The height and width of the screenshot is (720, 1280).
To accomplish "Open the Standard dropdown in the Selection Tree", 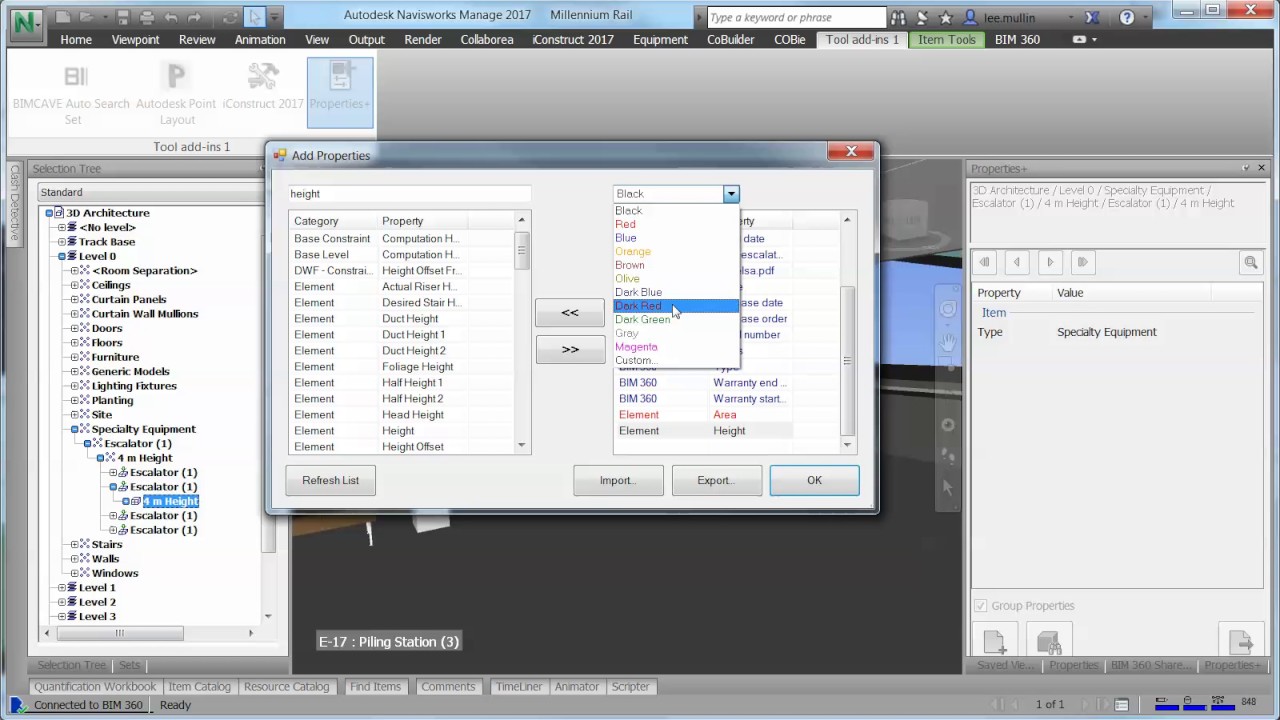I will click(x=150, y=192).
